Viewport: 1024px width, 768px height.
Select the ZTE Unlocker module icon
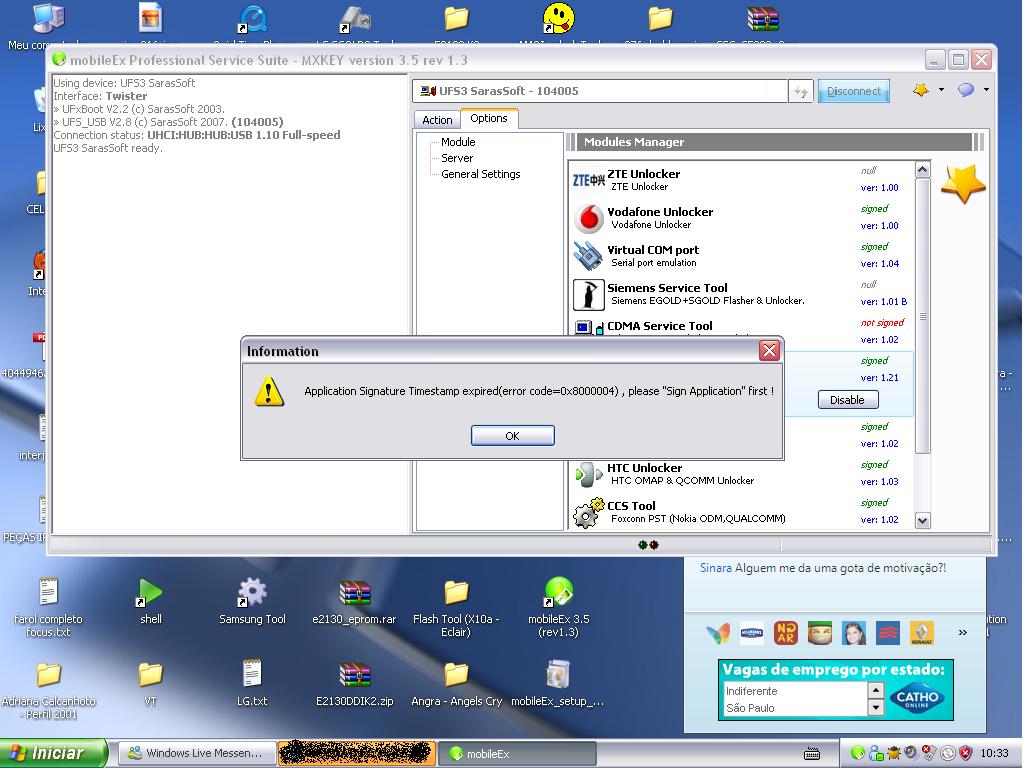(x=588, y=180)
